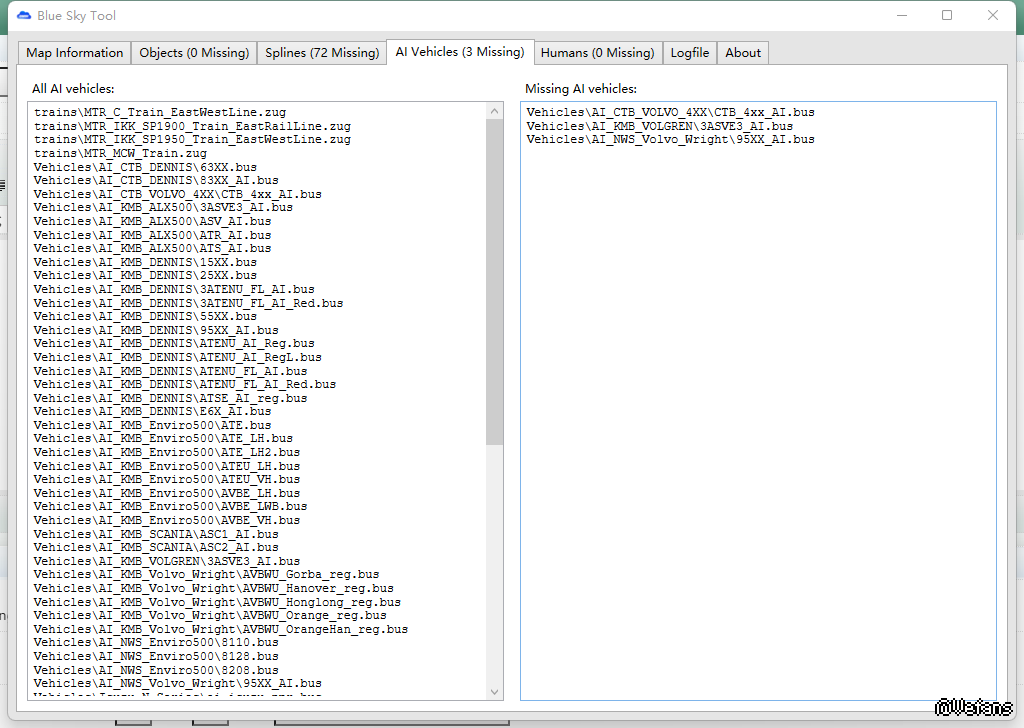This screenshot has width=1024, height=728.
Task: Select AI_NWS_Enviro500\8110.bus entry
Action: pos(156,643)
